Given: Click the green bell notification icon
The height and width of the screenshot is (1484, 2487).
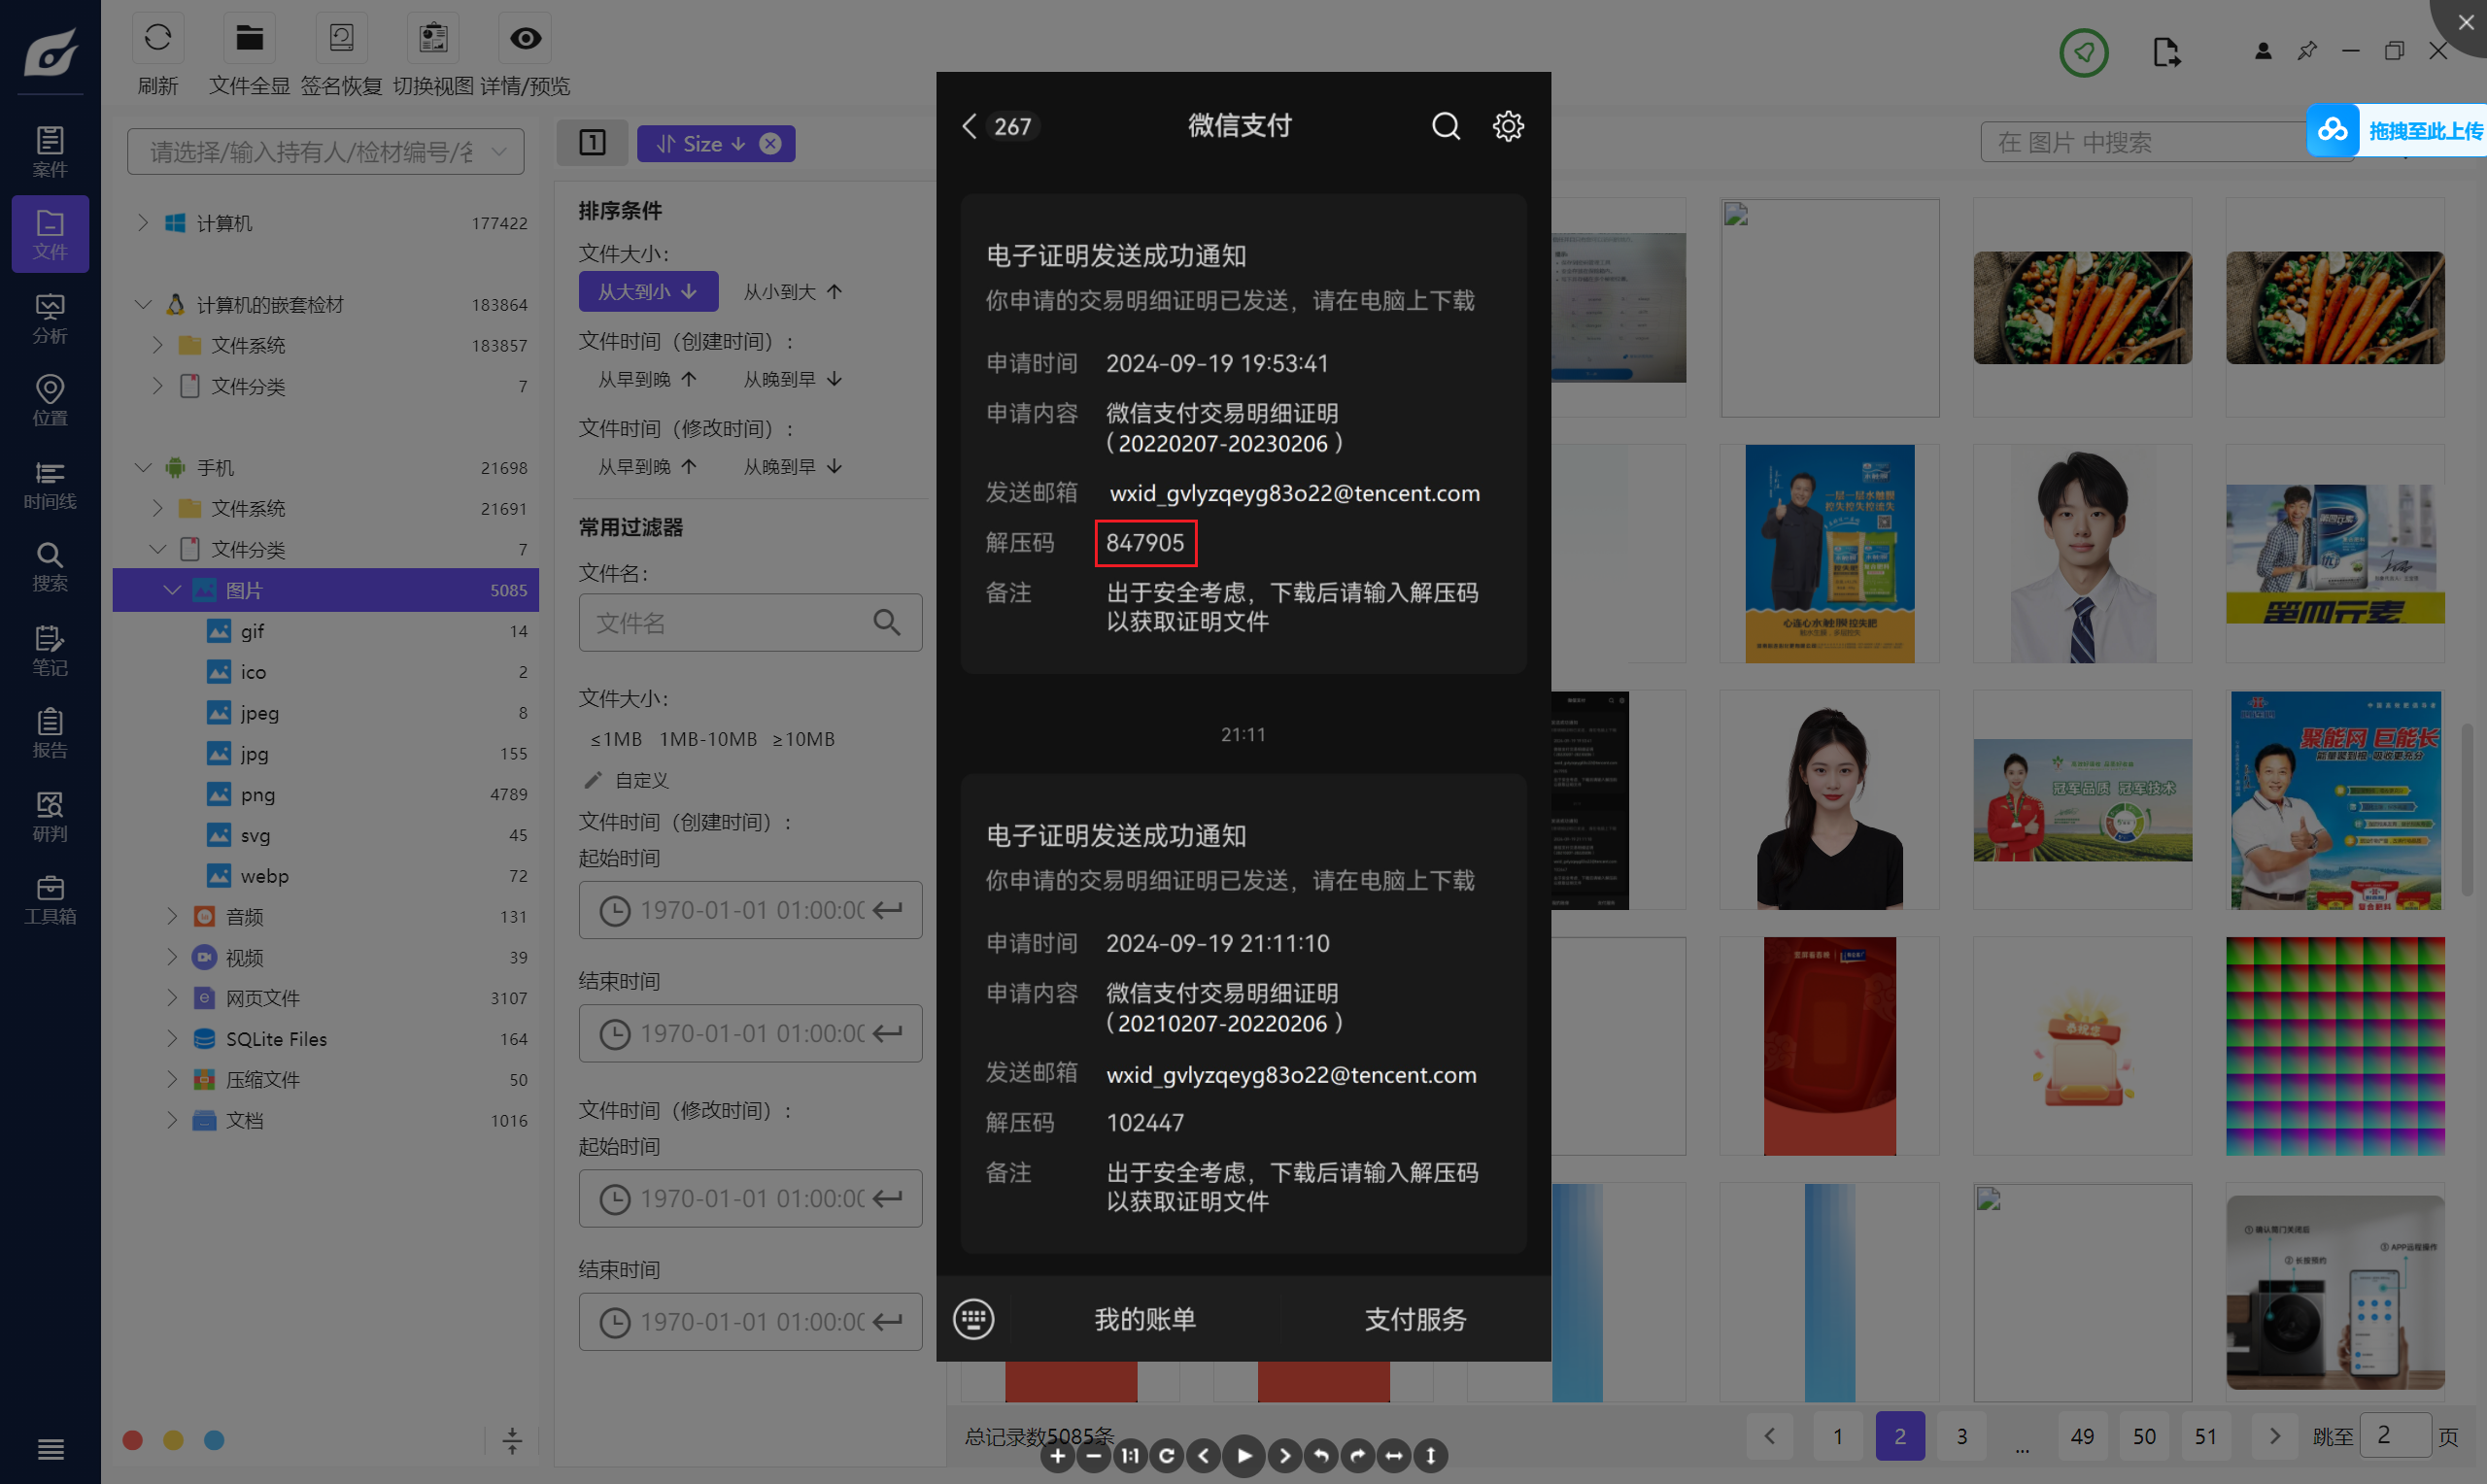Looking at the screenshot, I should [x=2084, y=52].
